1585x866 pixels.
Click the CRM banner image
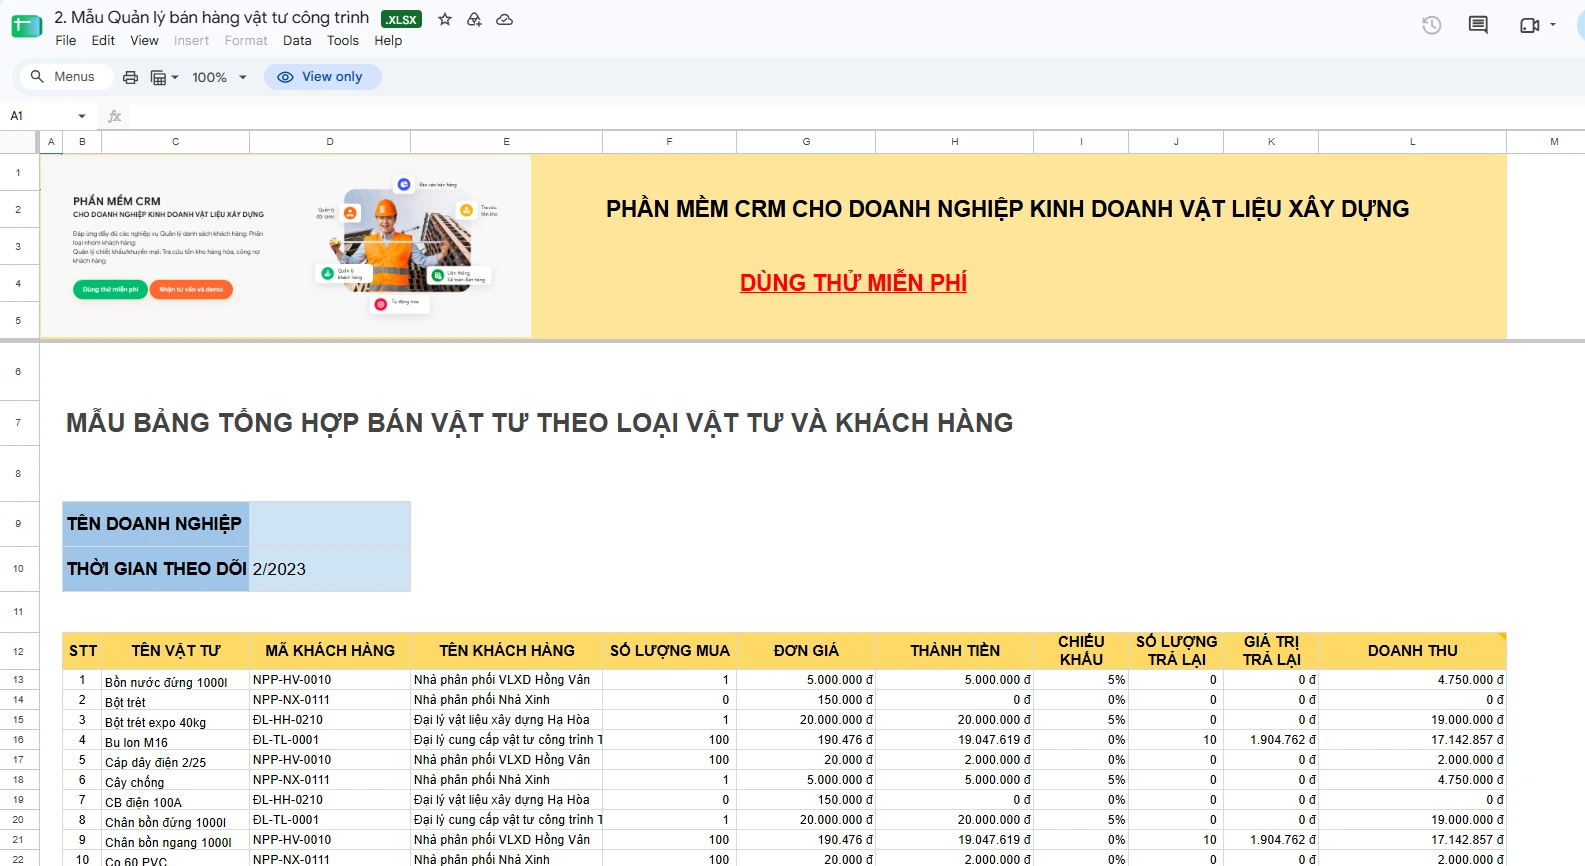click(286, 246)
